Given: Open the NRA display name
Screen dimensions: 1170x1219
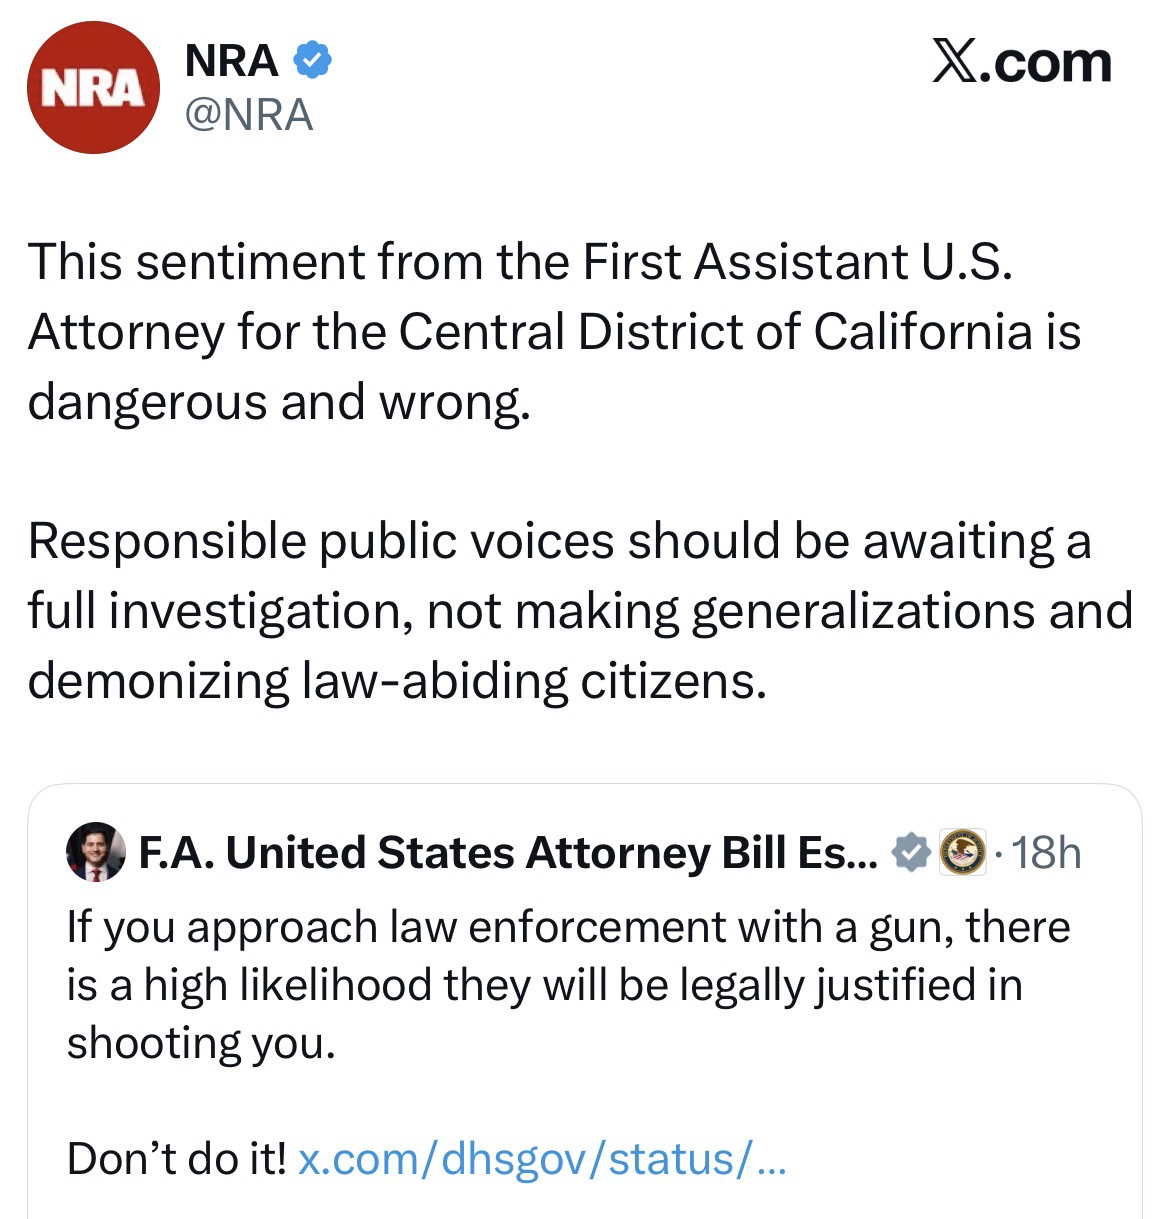Looking at the screenshot, I should [x=232, y=62].
